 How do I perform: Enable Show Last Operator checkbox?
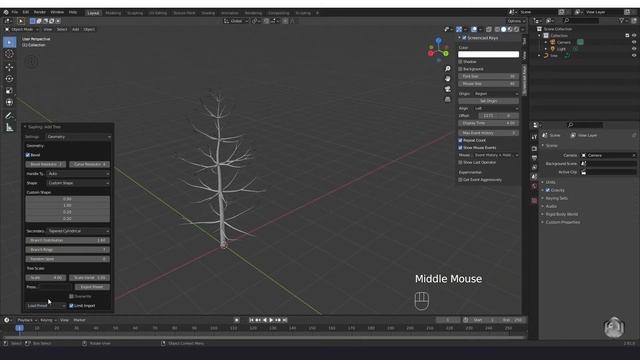tap(460, 162)
